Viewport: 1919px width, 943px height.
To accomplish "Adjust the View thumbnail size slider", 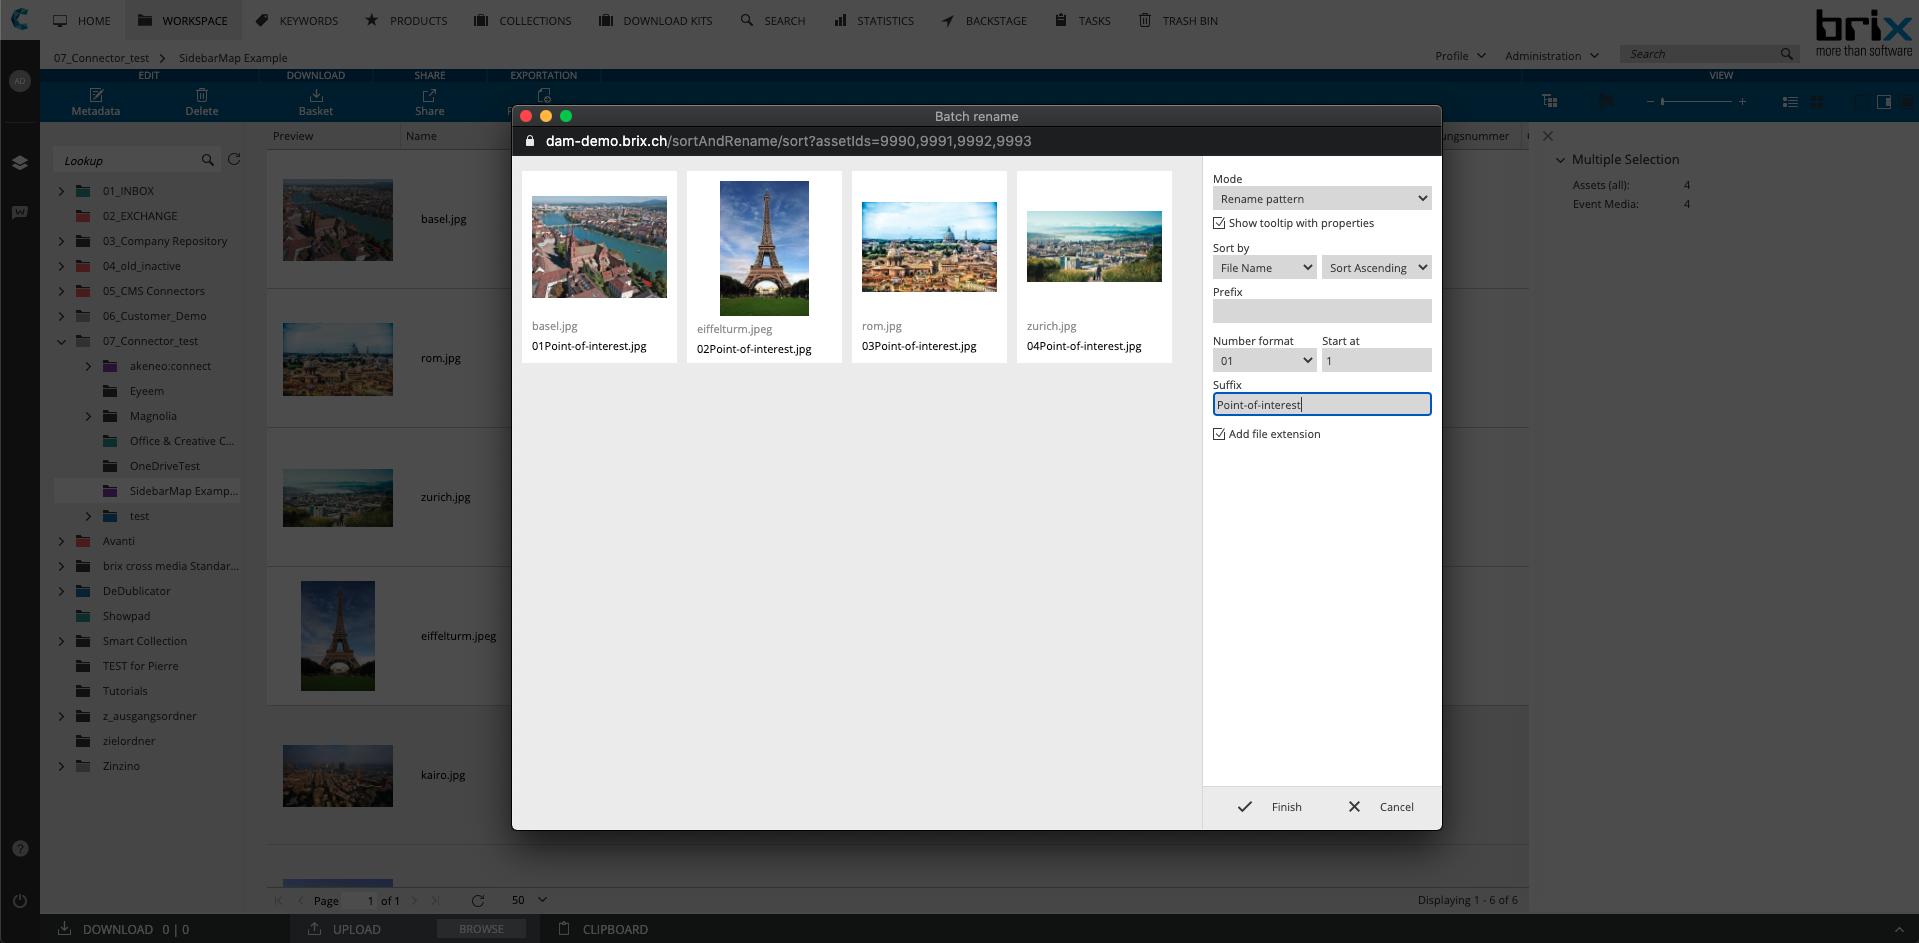I will (1696, 102).
